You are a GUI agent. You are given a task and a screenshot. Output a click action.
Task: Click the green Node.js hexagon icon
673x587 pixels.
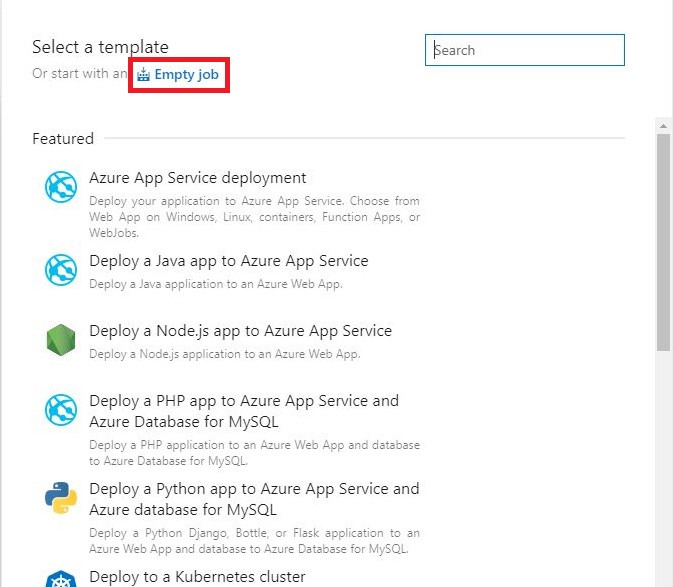coord(61,340)
